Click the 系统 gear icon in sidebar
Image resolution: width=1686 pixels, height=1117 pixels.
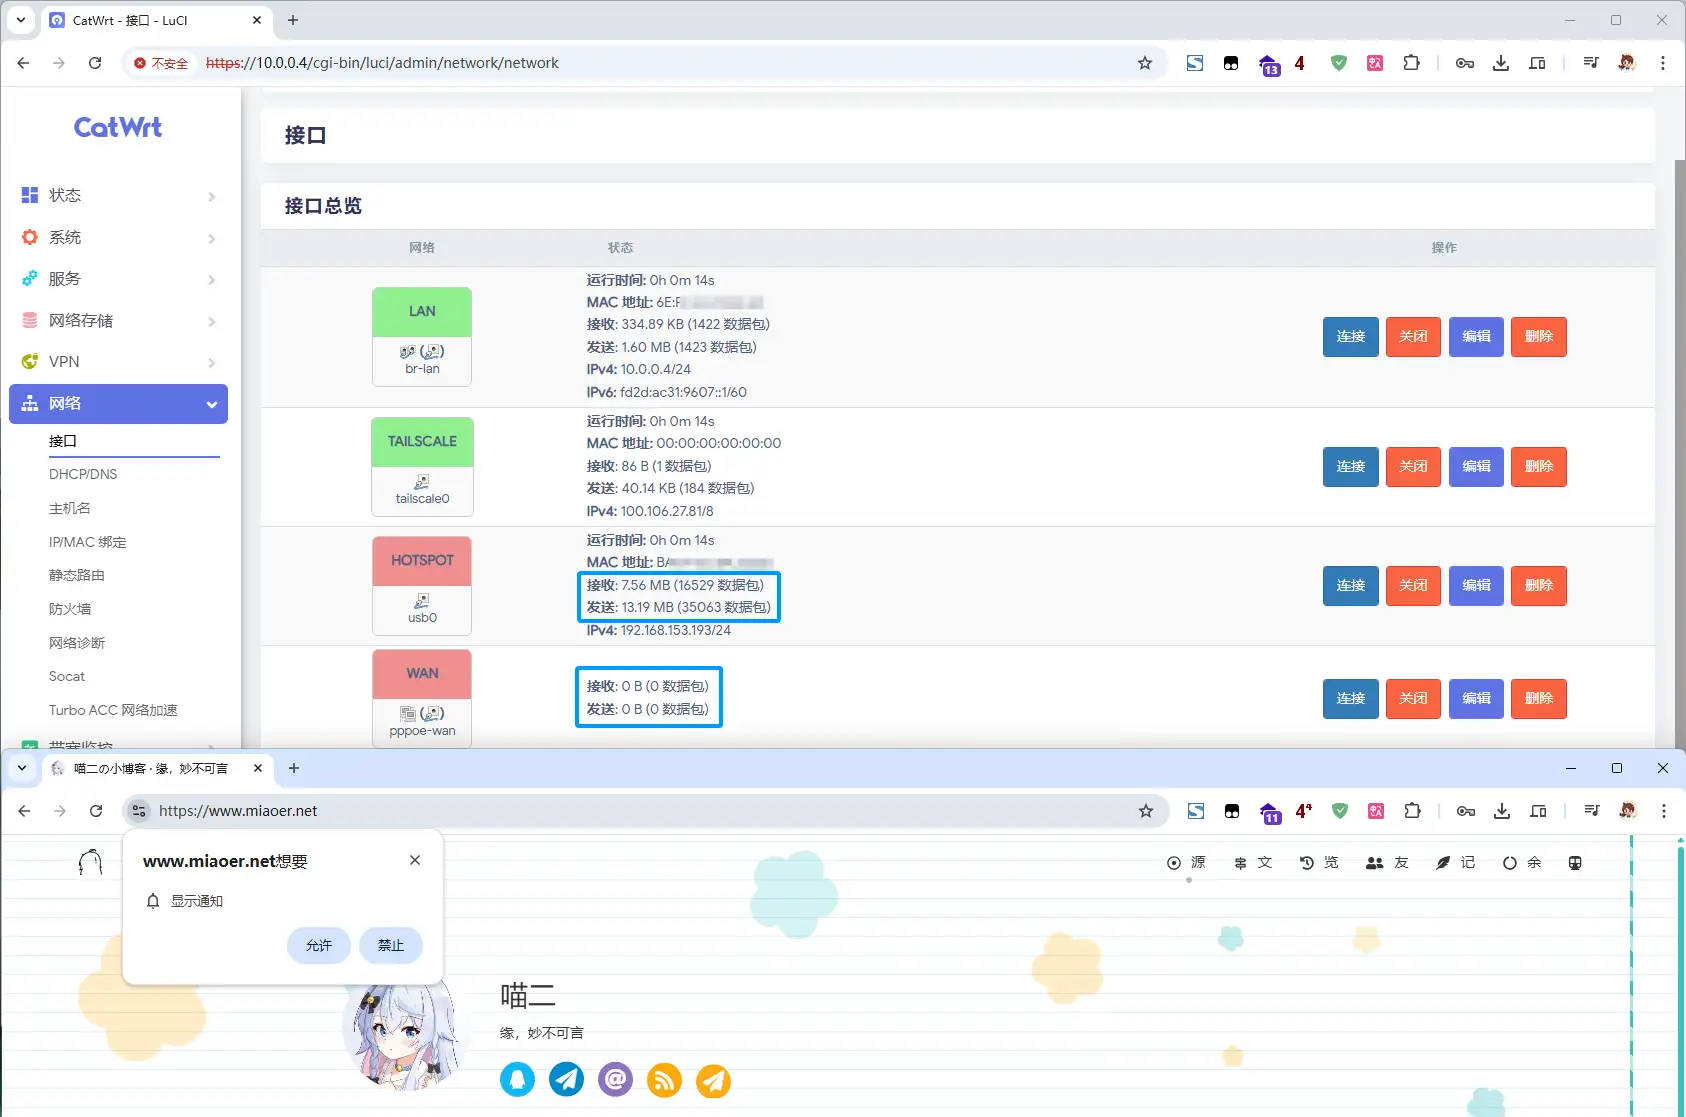pos(30,237)
